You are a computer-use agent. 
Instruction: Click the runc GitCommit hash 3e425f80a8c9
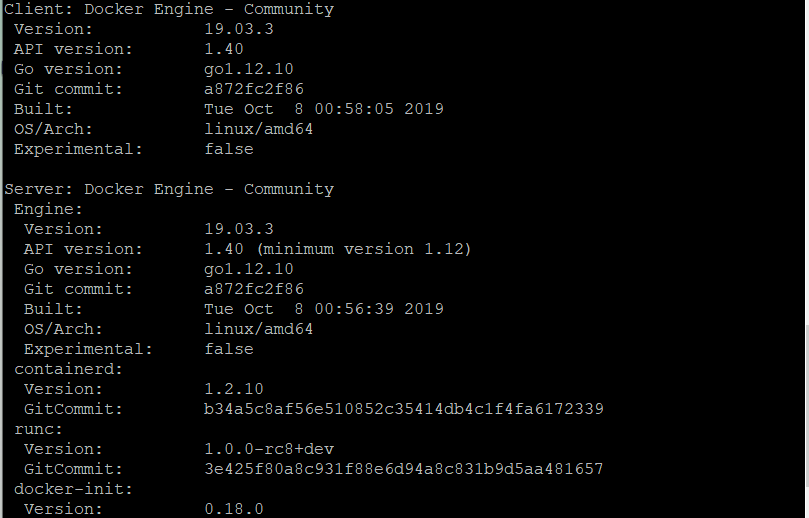pyautogui.click(x=403, y=469)
